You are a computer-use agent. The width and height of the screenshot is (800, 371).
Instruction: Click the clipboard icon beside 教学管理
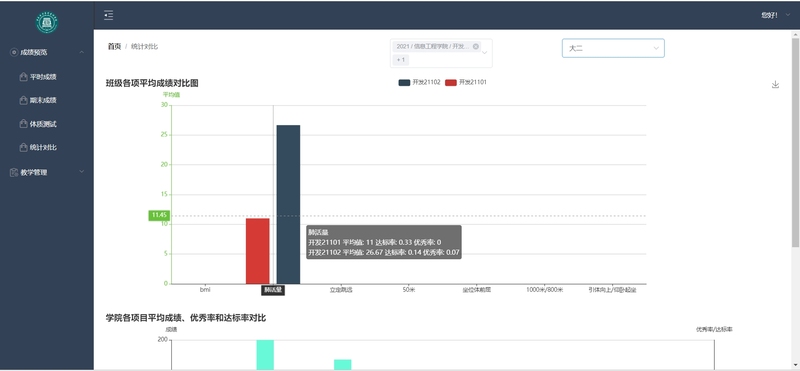click(x=14, y=172)
